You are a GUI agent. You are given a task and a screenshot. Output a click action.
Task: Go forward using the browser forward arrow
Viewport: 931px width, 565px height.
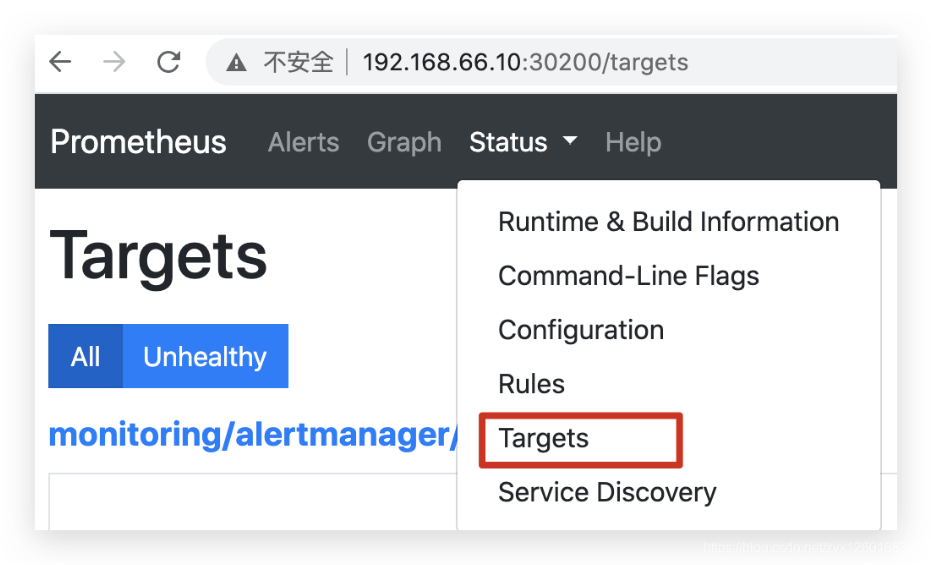pyautogui.click(x=114, y=62)
